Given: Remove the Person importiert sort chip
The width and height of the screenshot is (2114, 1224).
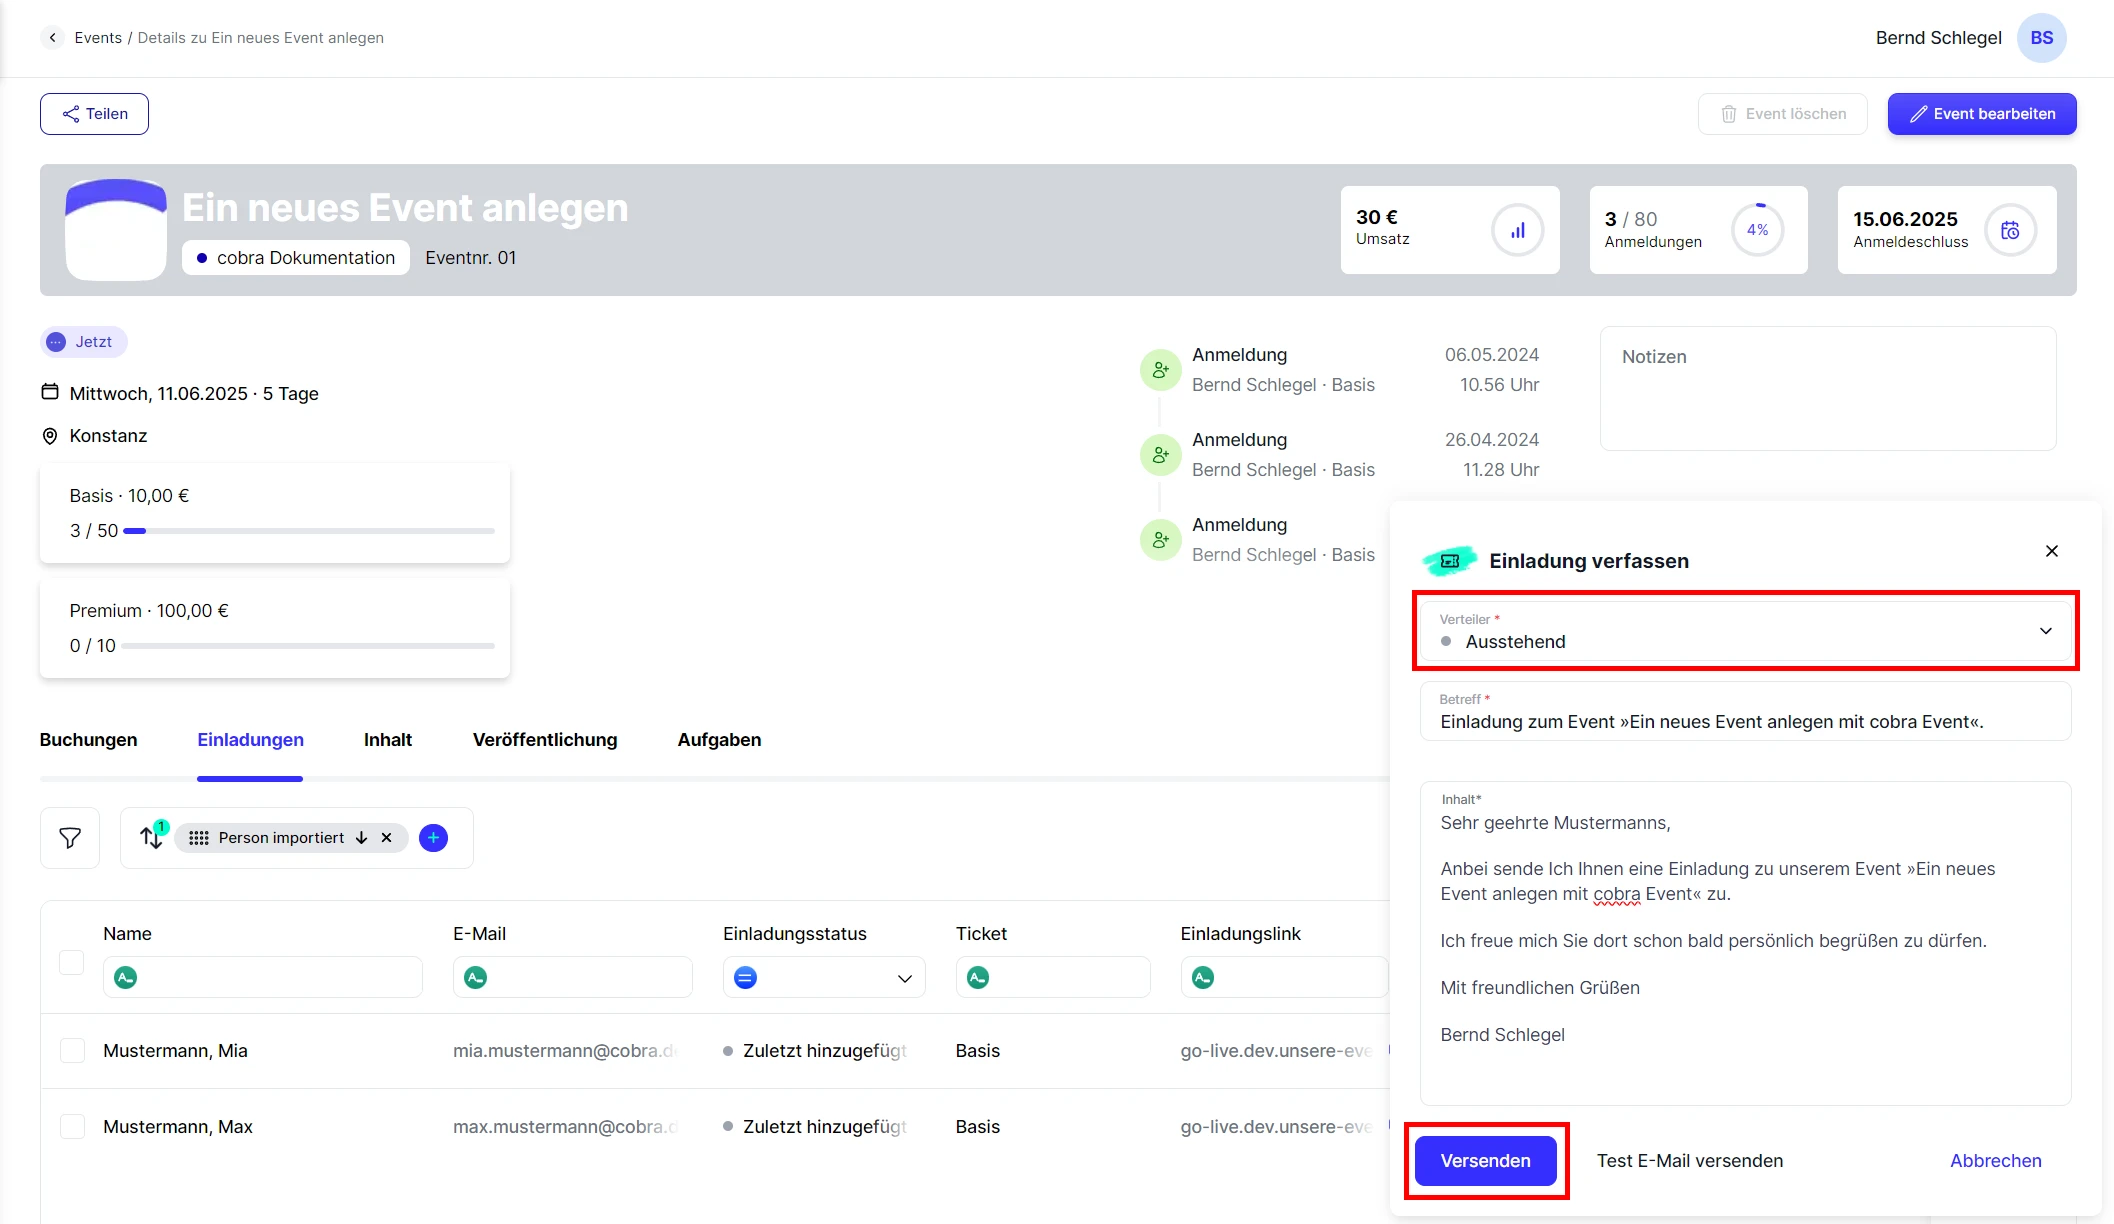Looking at the screenshot, I should coord(387,838).
